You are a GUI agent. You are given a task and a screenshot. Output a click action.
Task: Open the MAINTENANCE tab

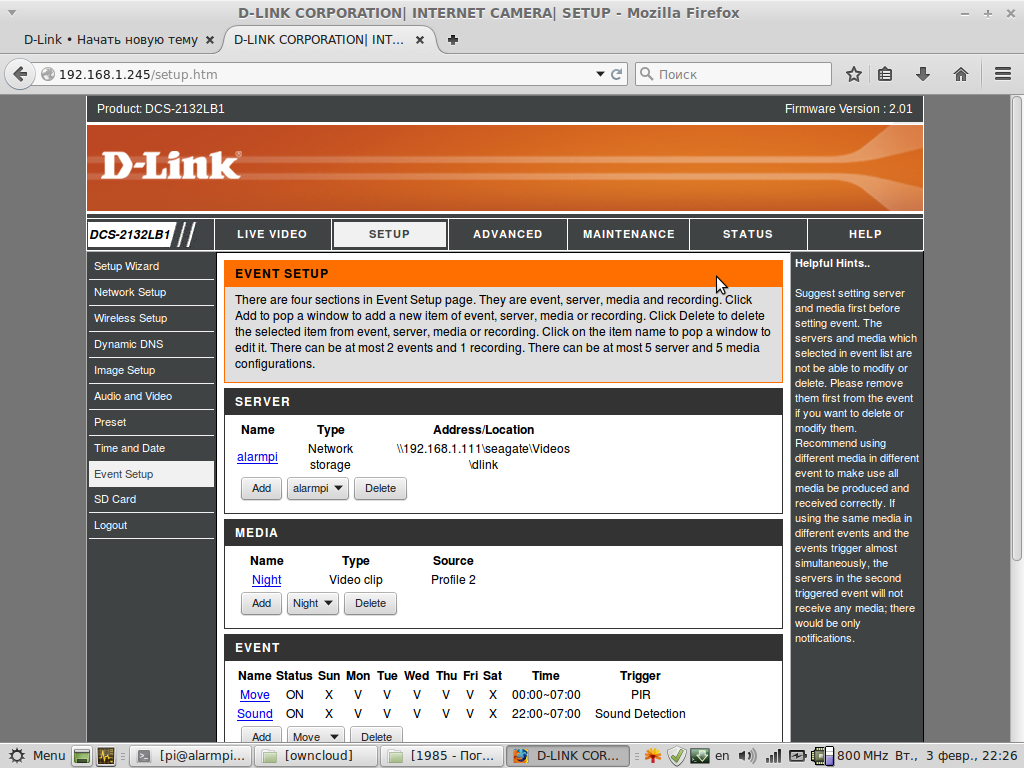point(629,234)
